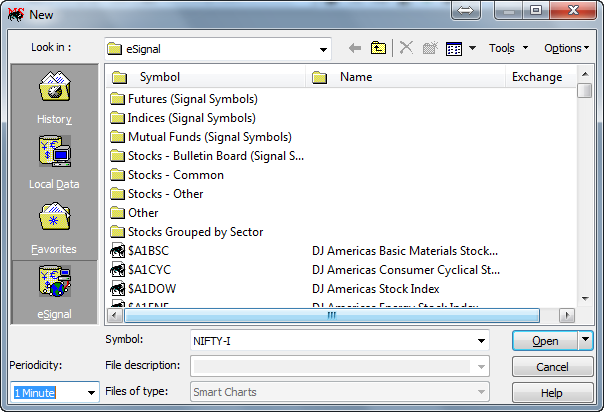Go up one folder level
The width and height of the screenshot is (604, 412).
378,48
